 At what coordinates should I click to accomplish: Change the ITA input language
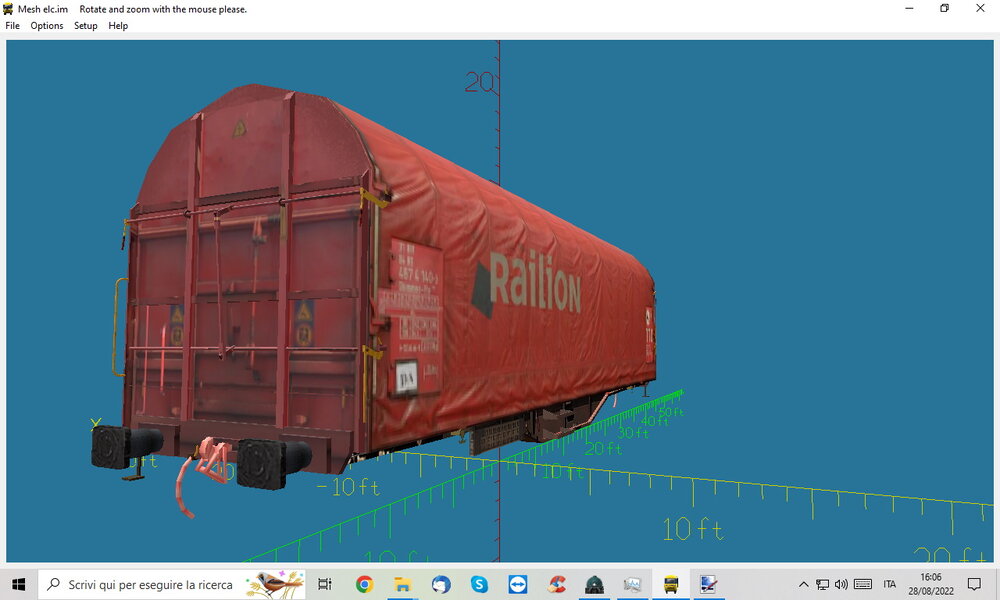[x=890, y=584]
